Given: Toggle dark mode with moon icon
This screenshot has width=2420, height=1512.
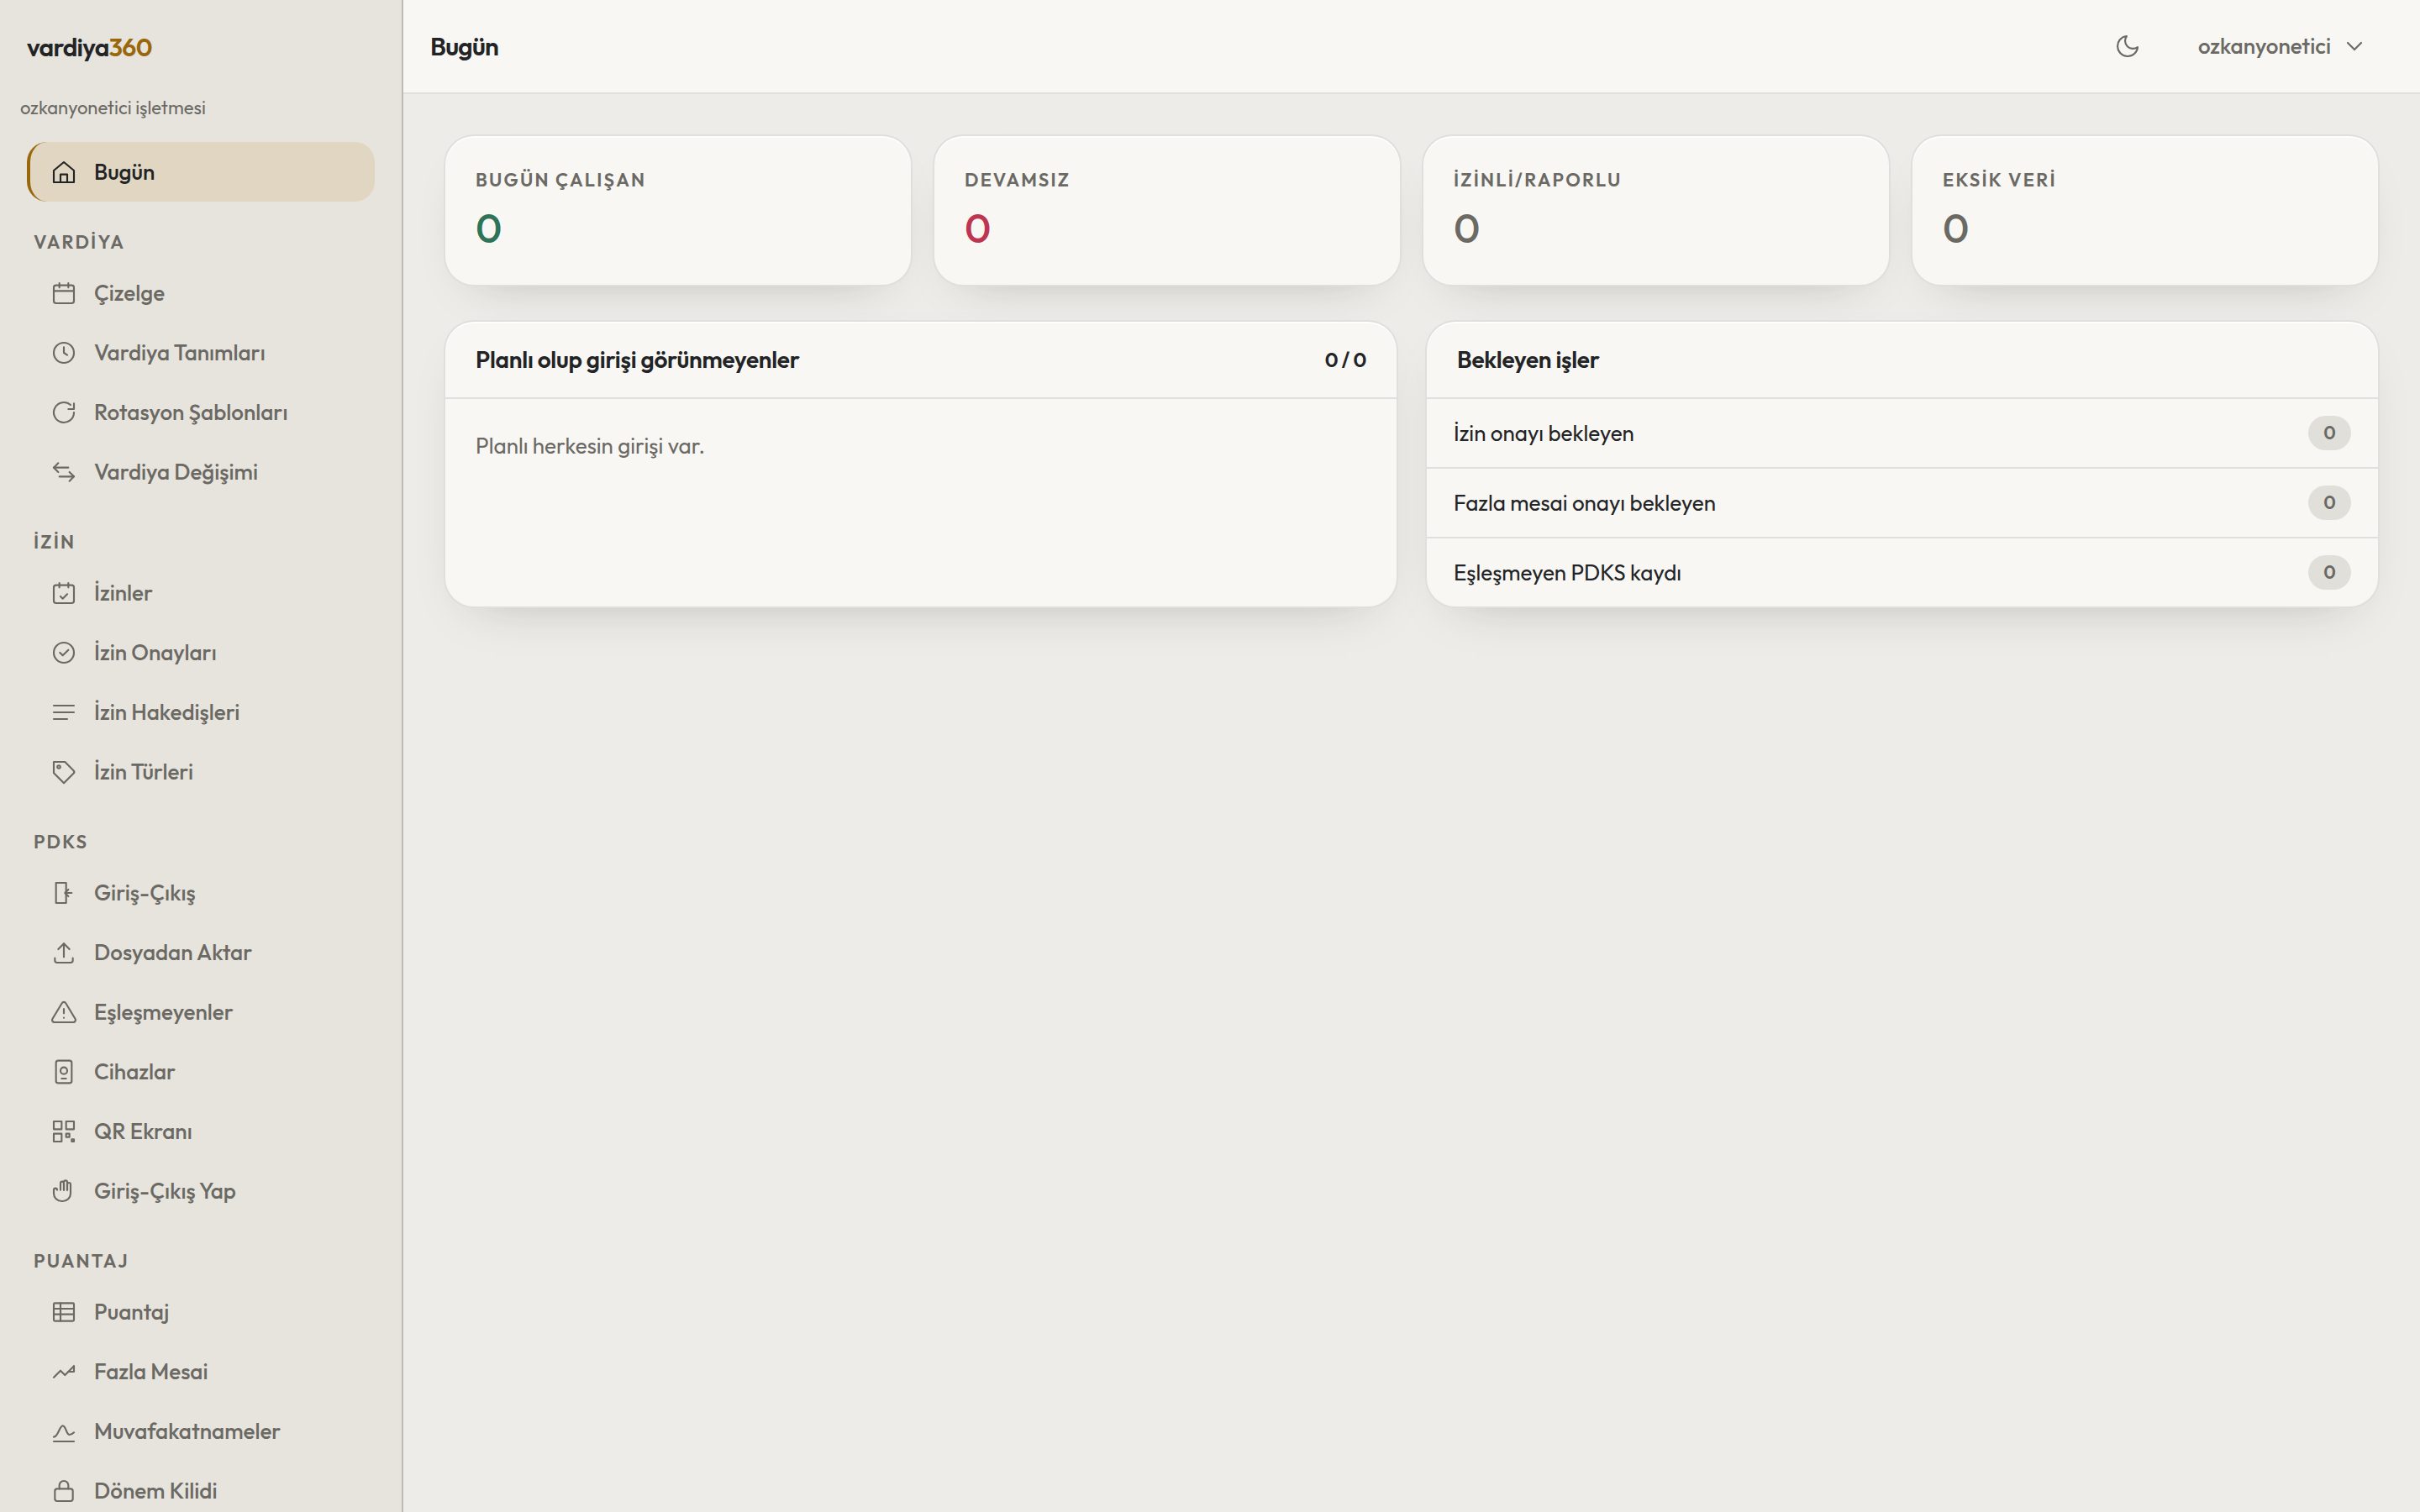Looking at the screenshot, I should pos(2127,46).
